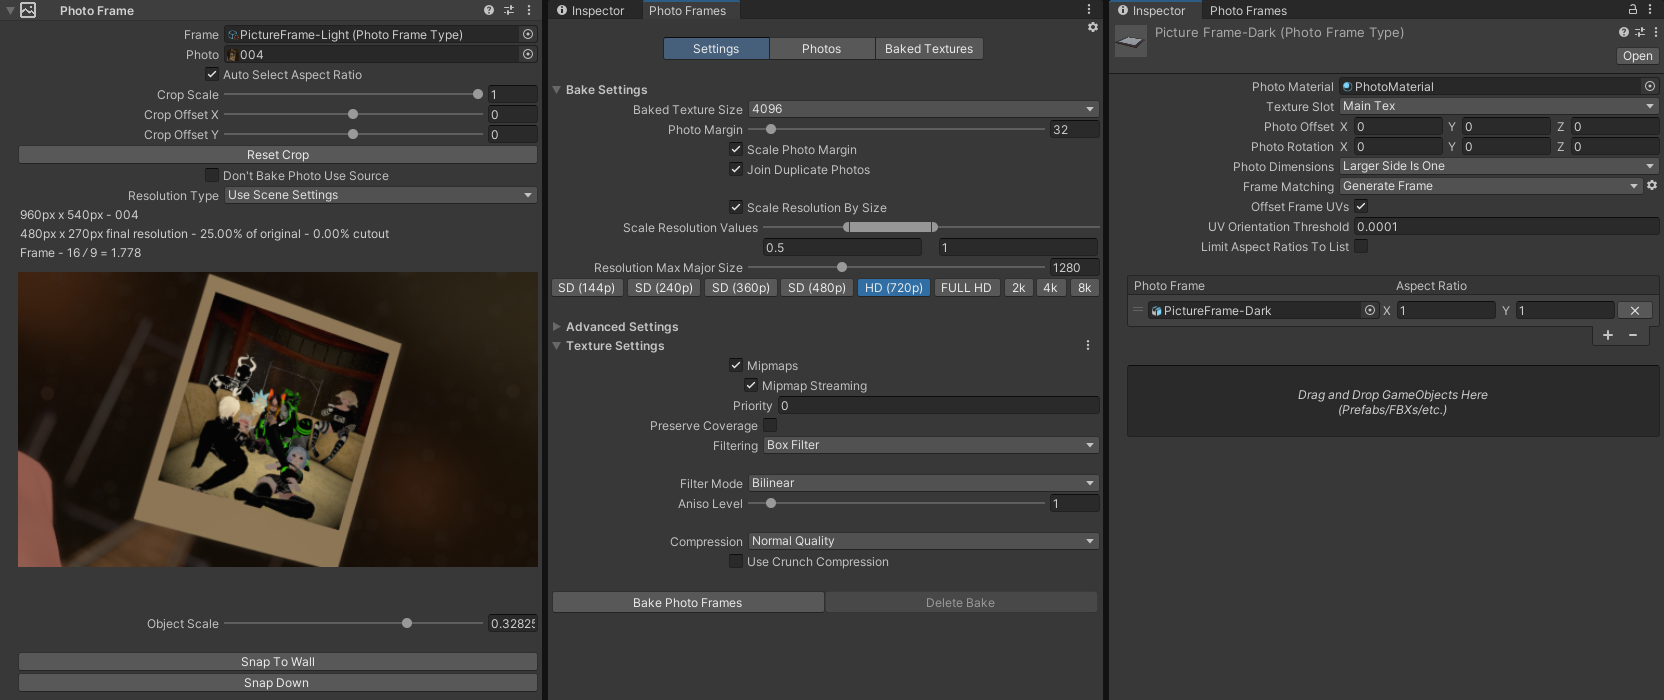Expand the Advanced Settings section
The width and height of the screenshot is (1664, 700).
557,326
